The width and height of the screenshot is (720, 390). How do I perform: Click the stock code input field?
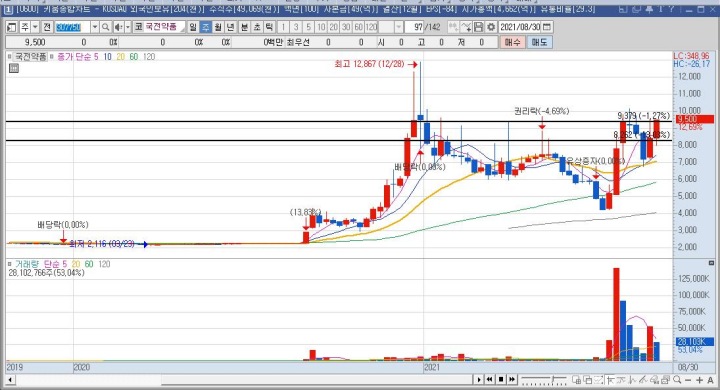click(x=73, y=27)
